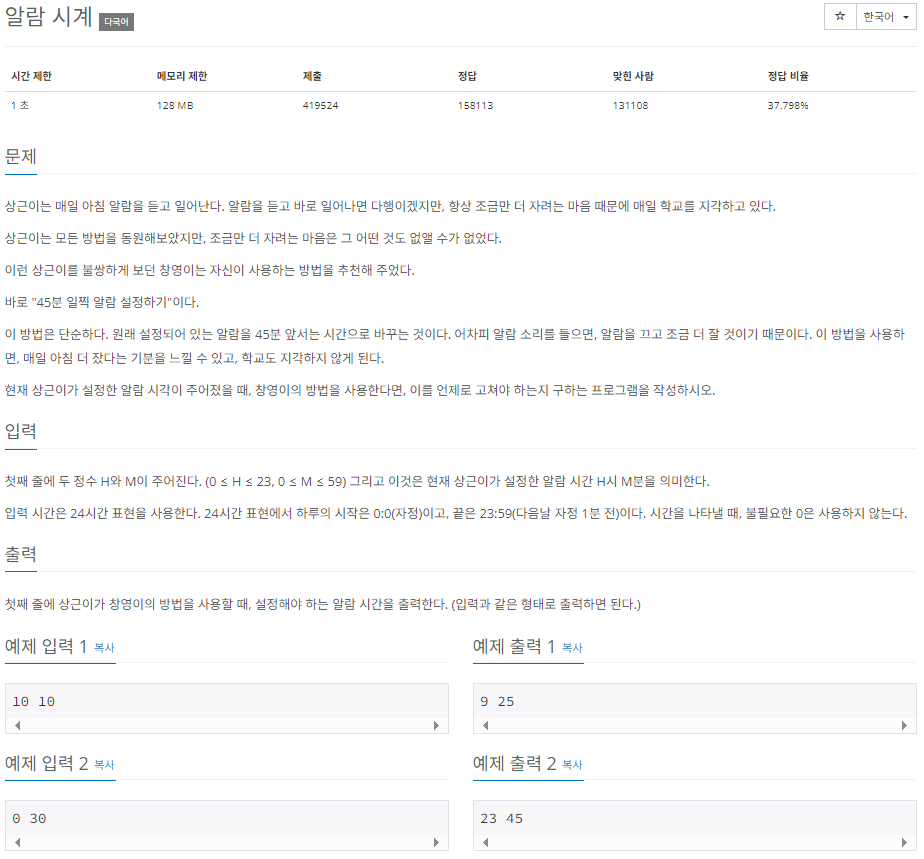
Task: Click left scroll arrow under sample output 2
Action: pos(486,843)
